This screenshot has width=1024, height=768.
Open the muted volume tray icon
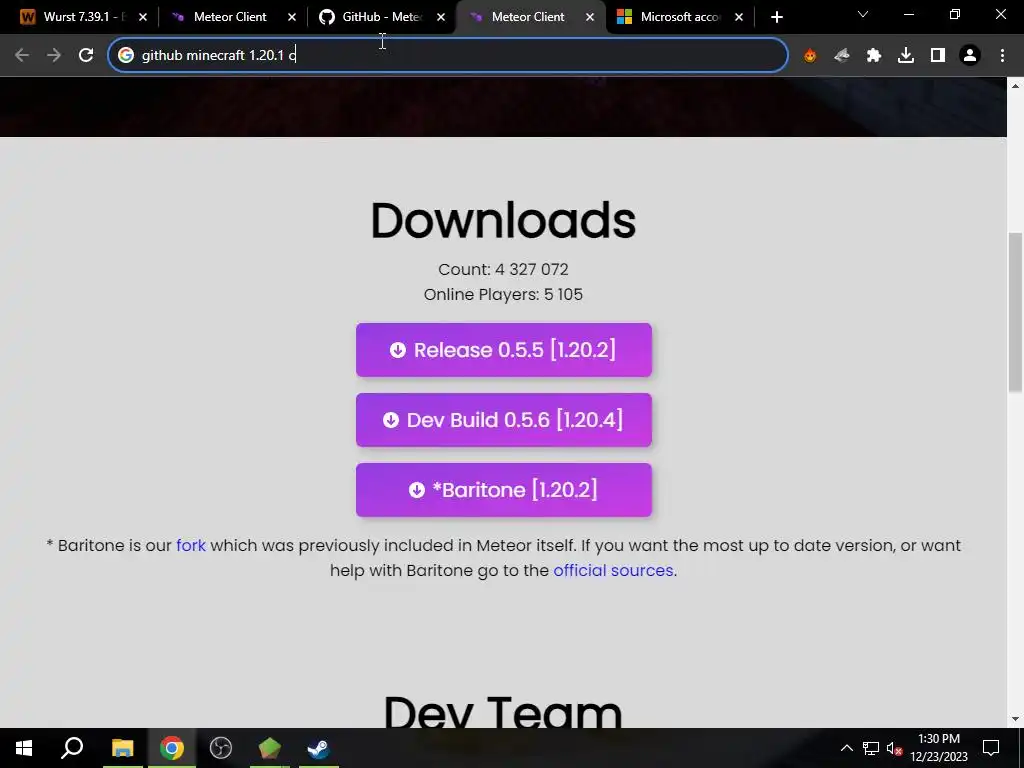click(x=894, y=748)
